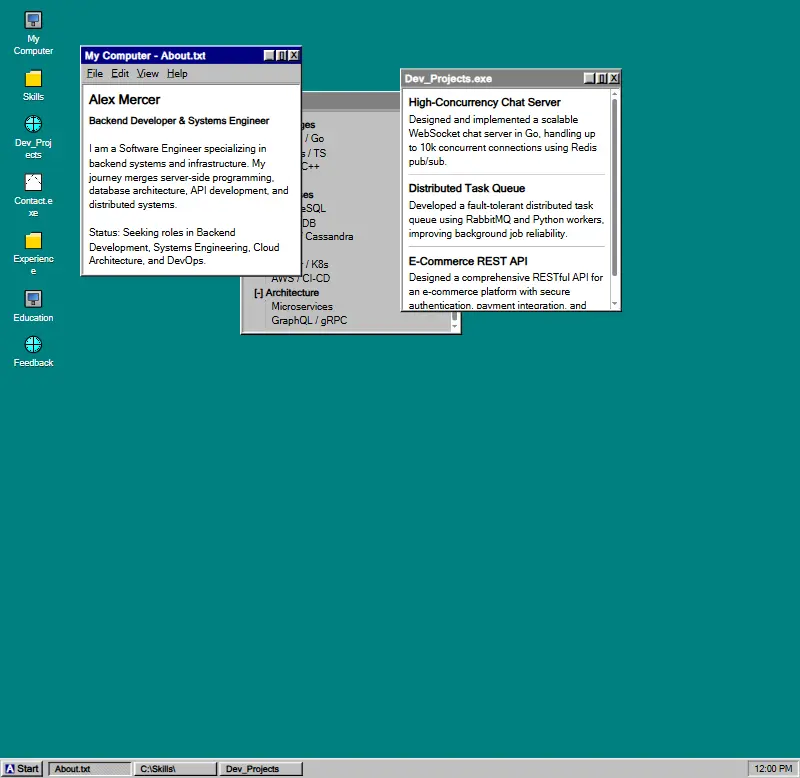
Task: Switch to C:\Skills\ from the taskbar
Action: click(x=175, y=768)
